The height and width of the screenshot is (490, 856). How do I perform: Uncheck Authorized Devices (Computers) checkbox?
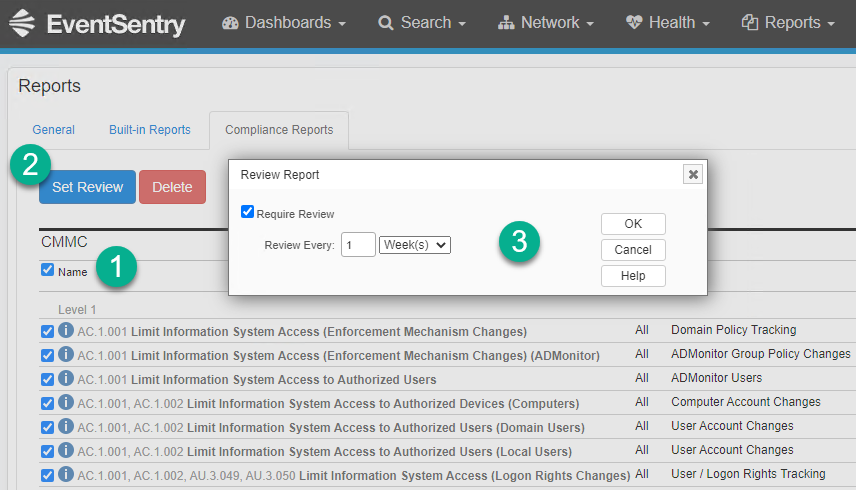click(47, 403)
